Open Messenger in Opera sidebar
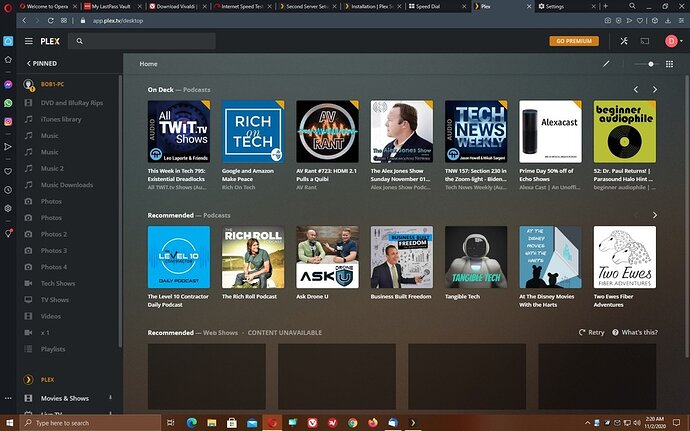The width and height of the screenshot is (690, 431). [8, 85]
